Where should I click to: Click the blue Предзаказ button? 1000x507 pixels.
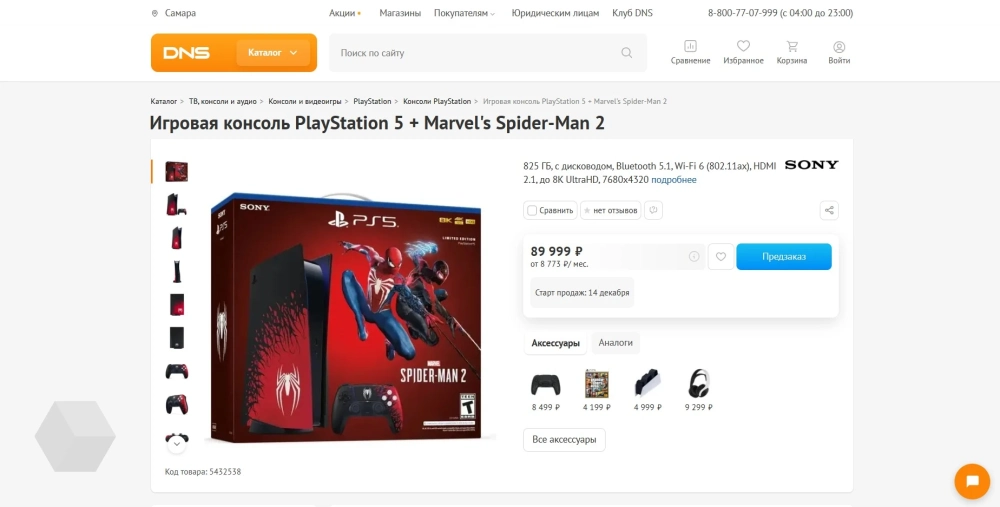(x=784, y=256)
